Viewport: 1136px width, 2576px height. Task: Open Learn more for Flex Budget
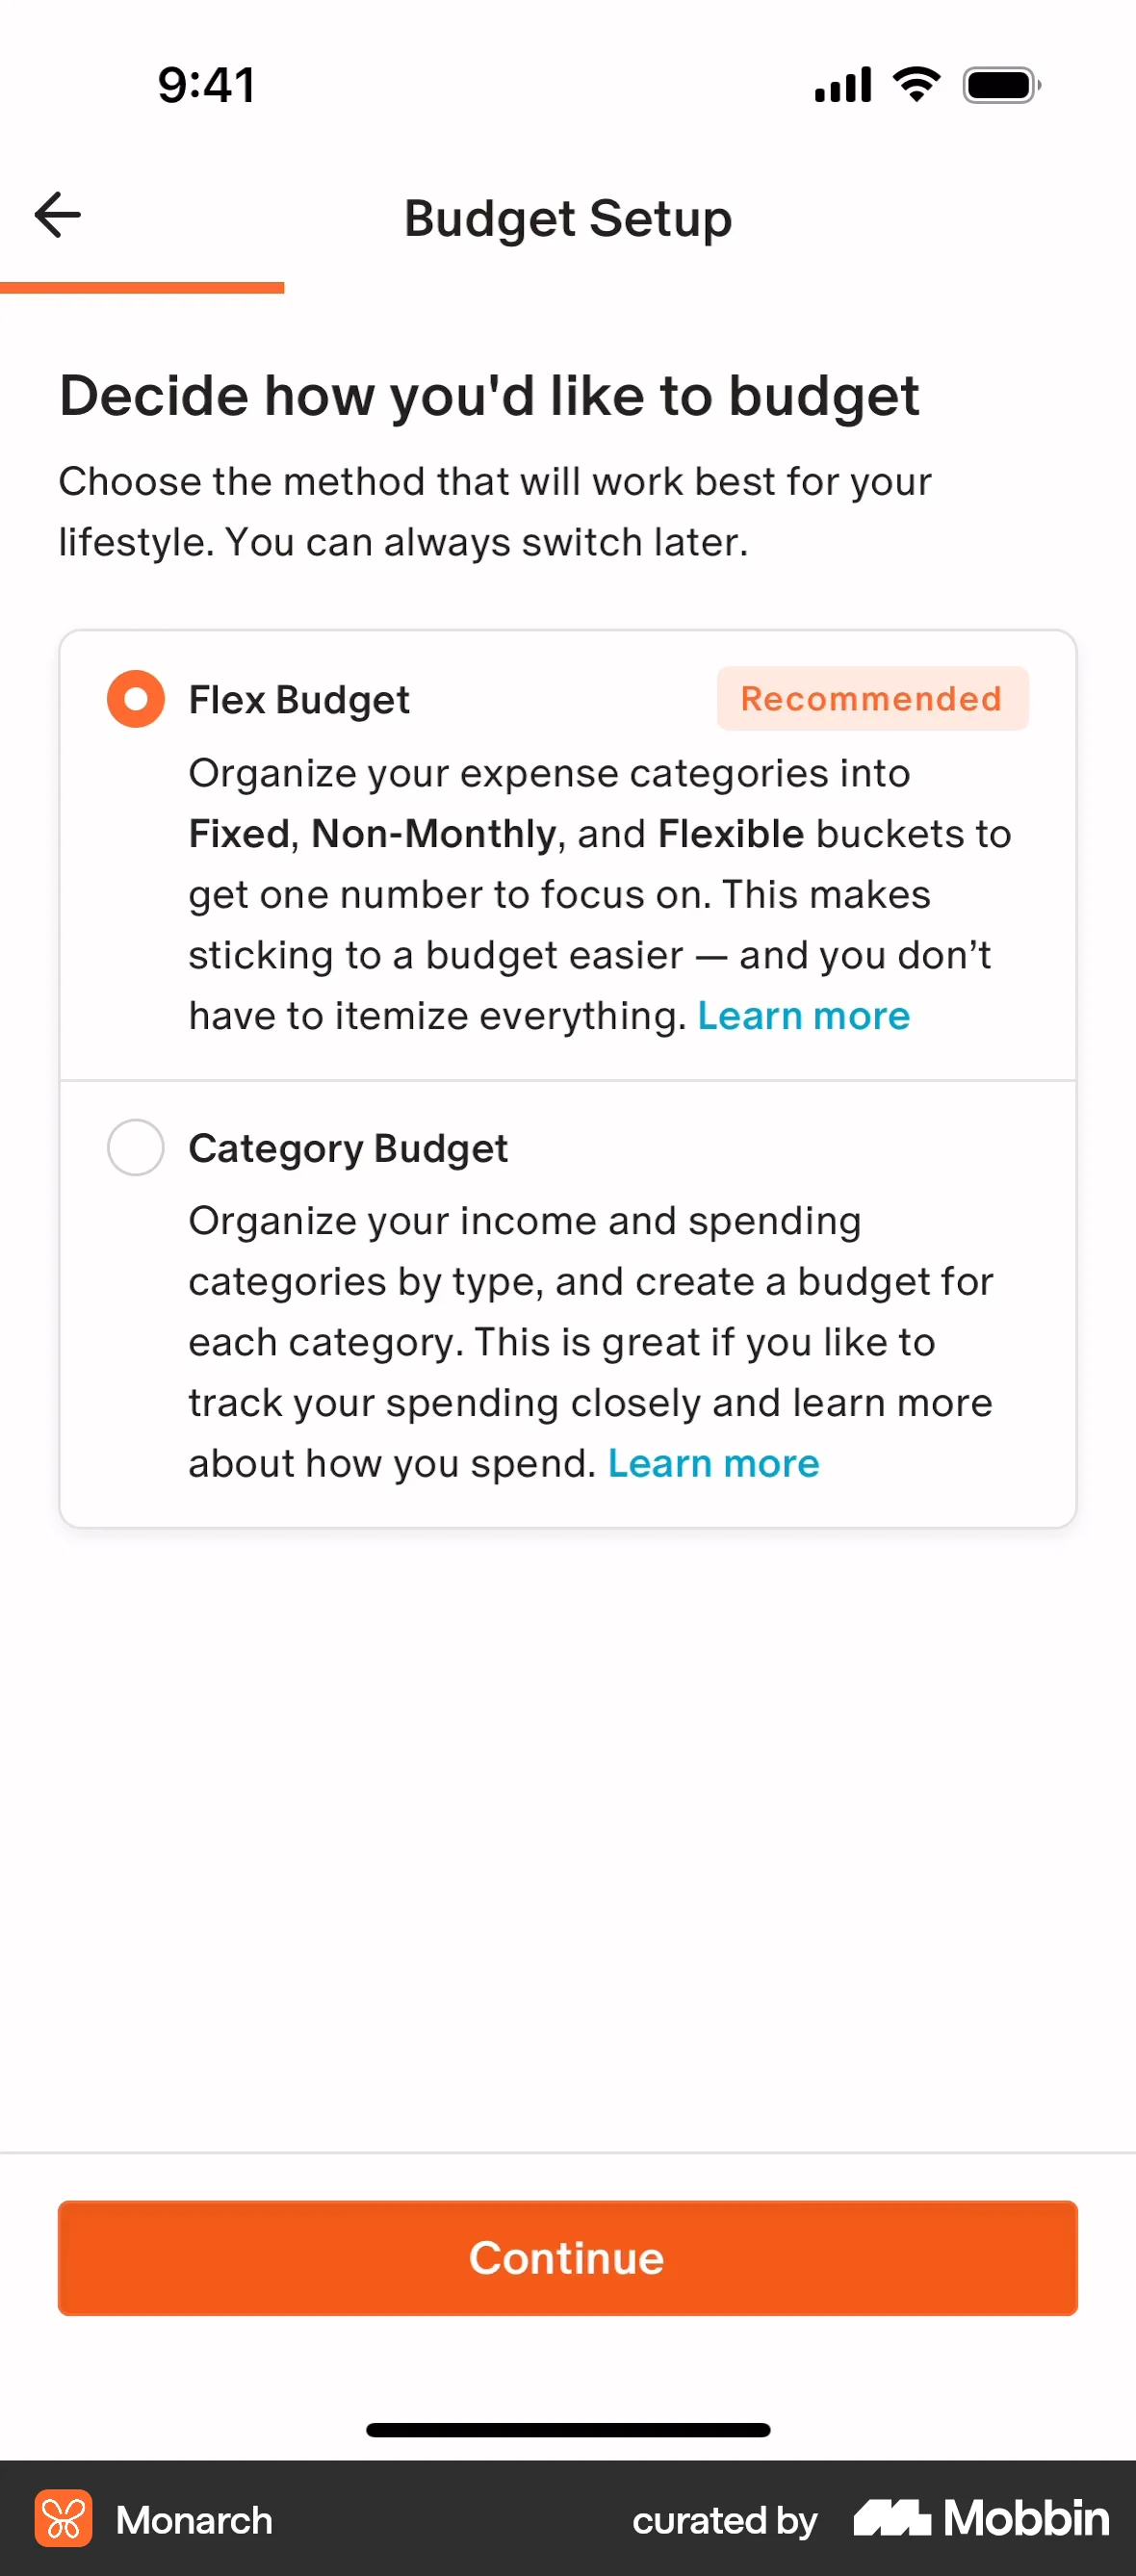coord(803,1016)
